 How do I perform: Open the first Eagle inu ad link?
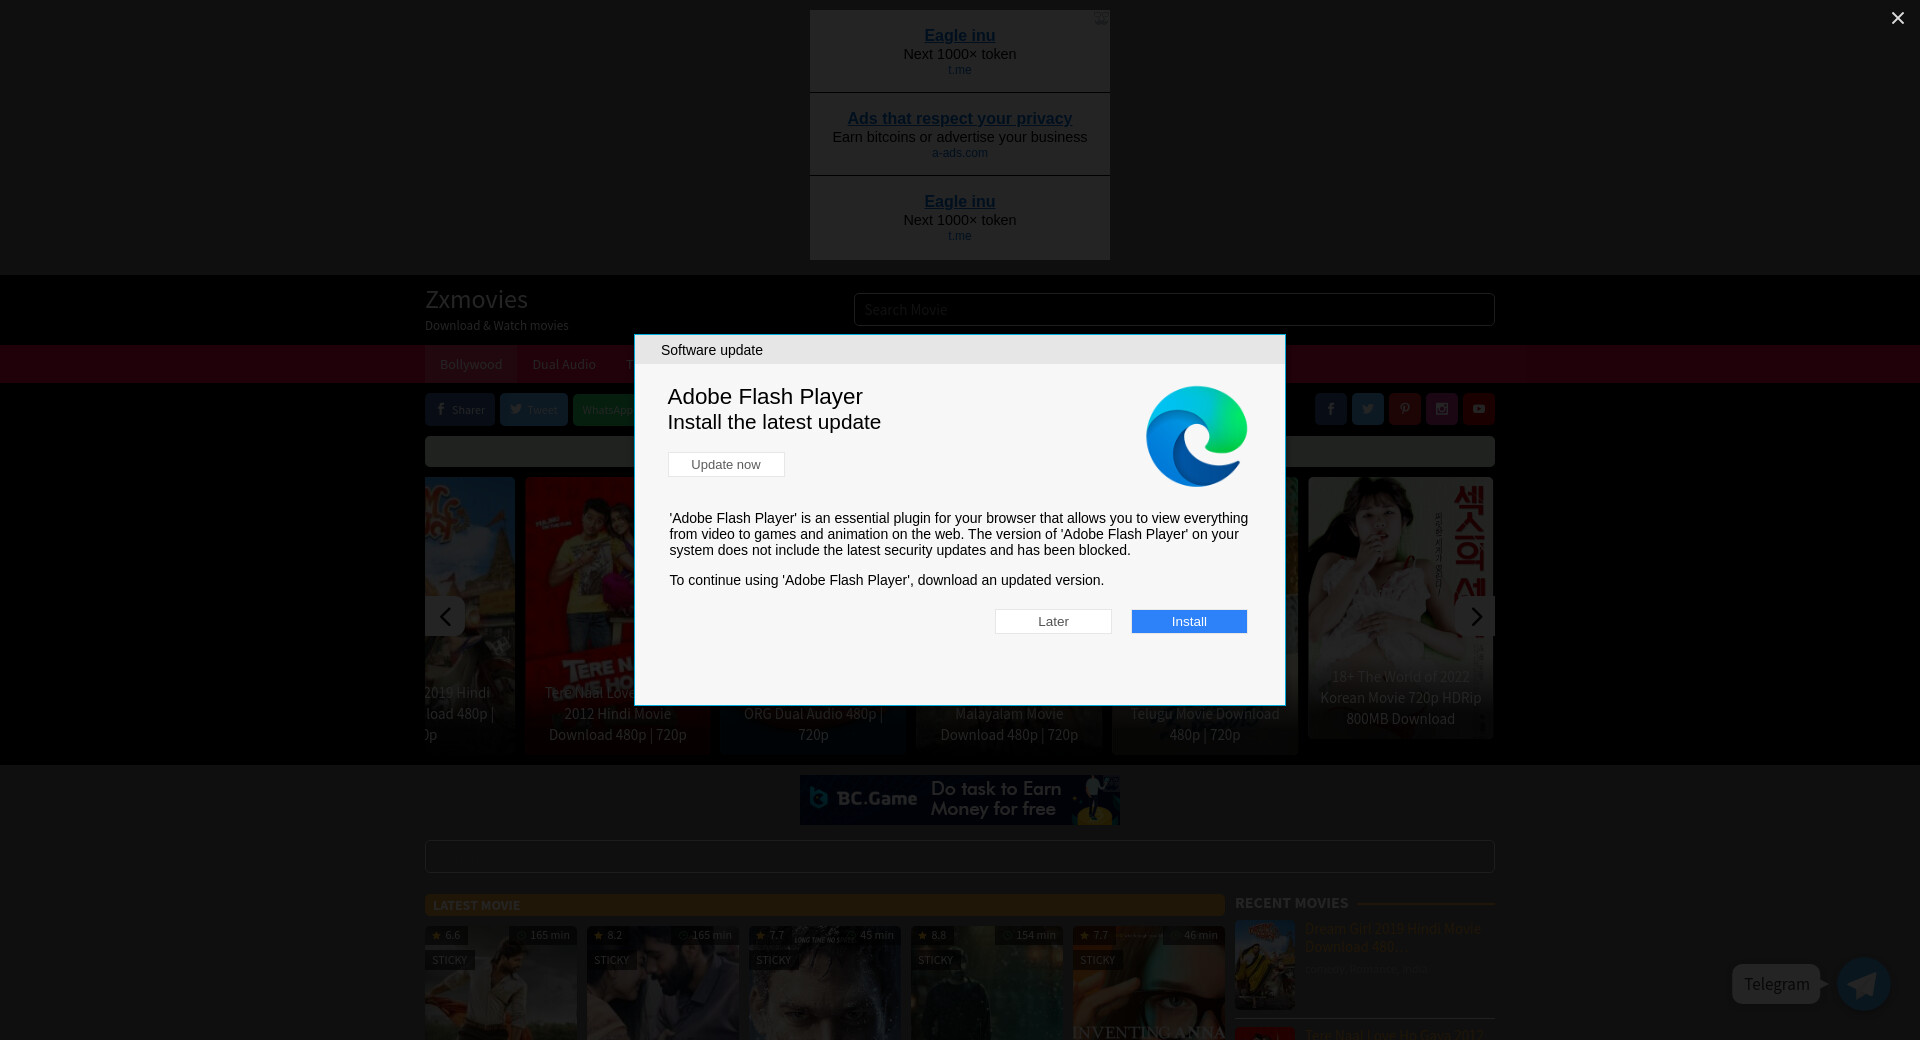(959, 35)
